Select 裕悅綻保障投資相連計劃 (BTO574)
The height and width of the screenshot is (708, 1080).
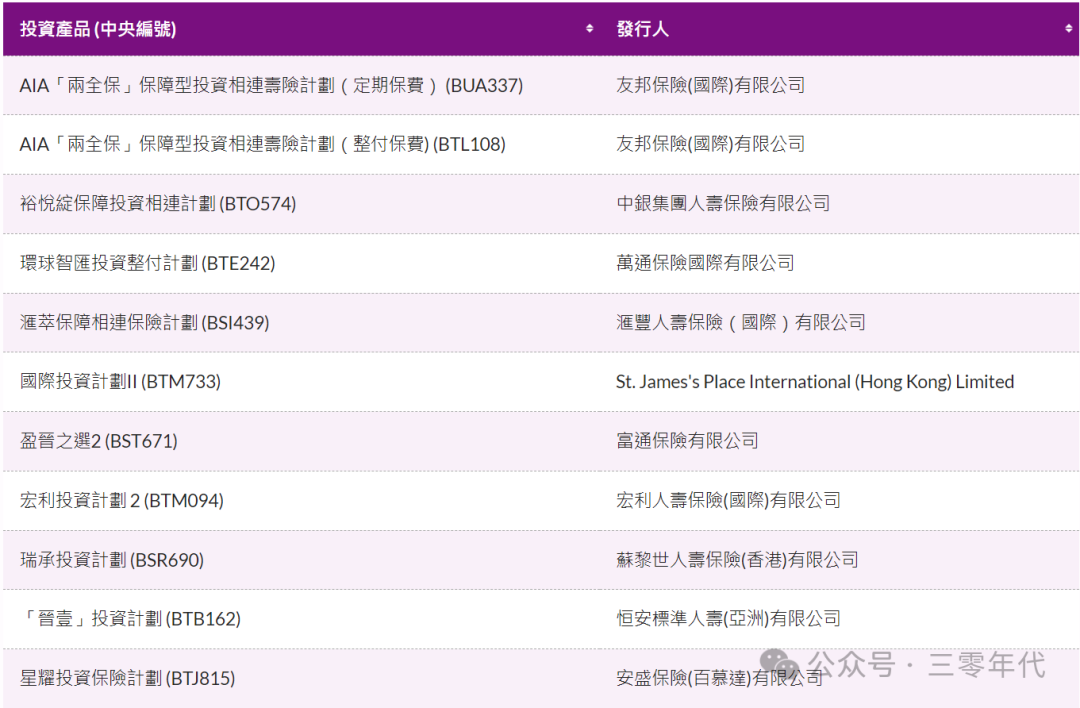(x=158, y=204)
